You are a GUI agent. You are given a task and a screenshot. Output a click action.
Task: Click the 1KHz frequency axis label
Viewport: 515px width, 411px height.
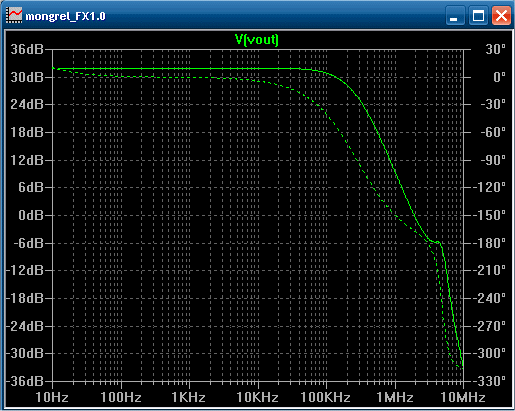pos(188,397)
